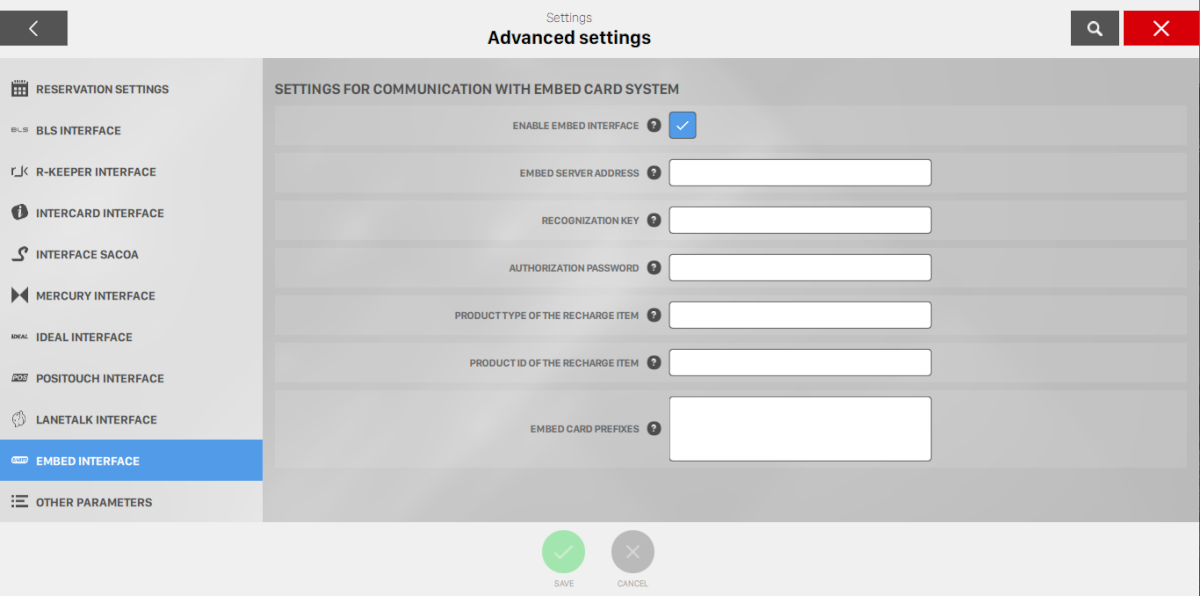The width and height of the screenshot is (1200, 596).
Task: Click the back arrow button
Action: [x=34, y=29]
